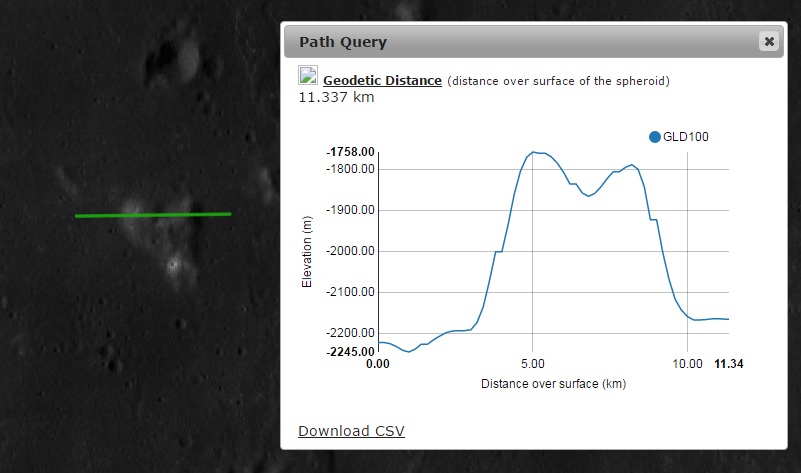Click the -1900.00 y-axis tick label

click(x=350, y=210)
